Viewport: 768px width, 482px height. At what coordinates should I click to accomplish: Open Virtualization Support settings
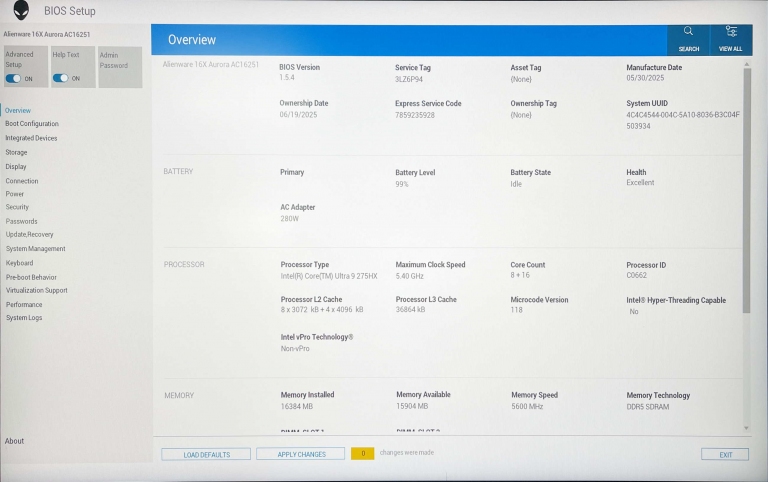tap(37, 290)
